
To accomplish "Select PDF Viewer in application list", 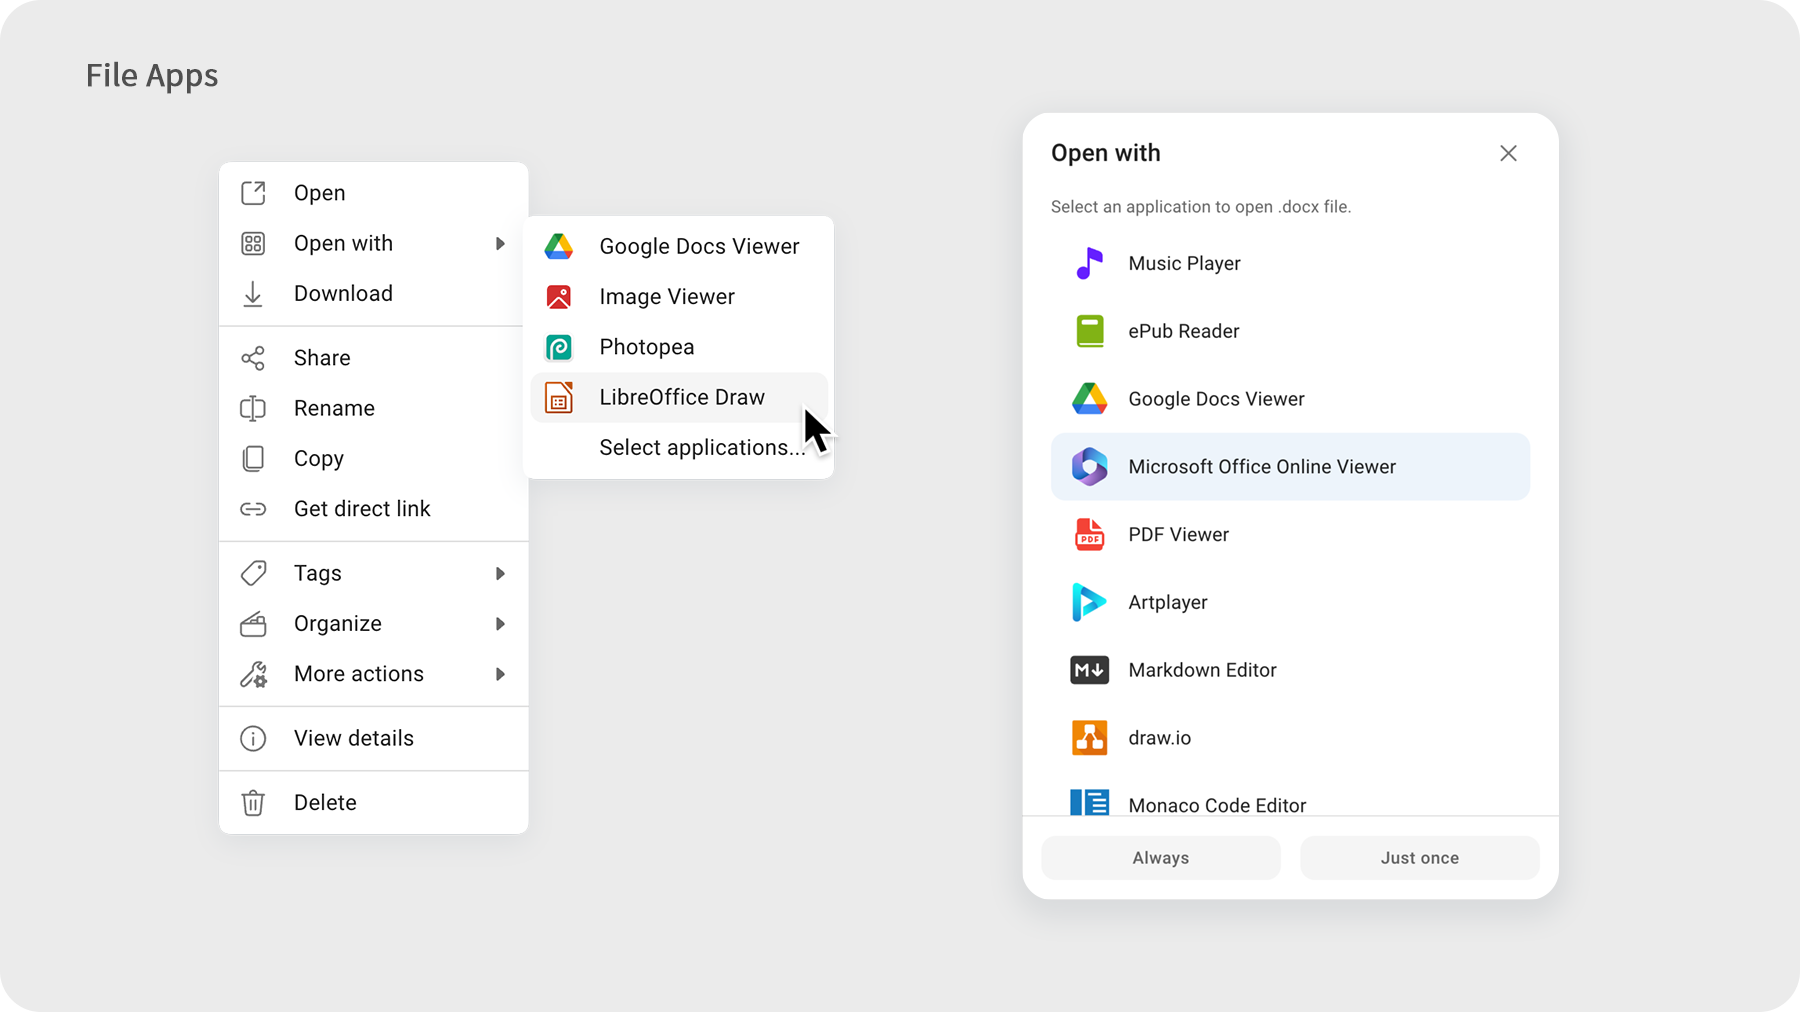I will [1290, 535].
